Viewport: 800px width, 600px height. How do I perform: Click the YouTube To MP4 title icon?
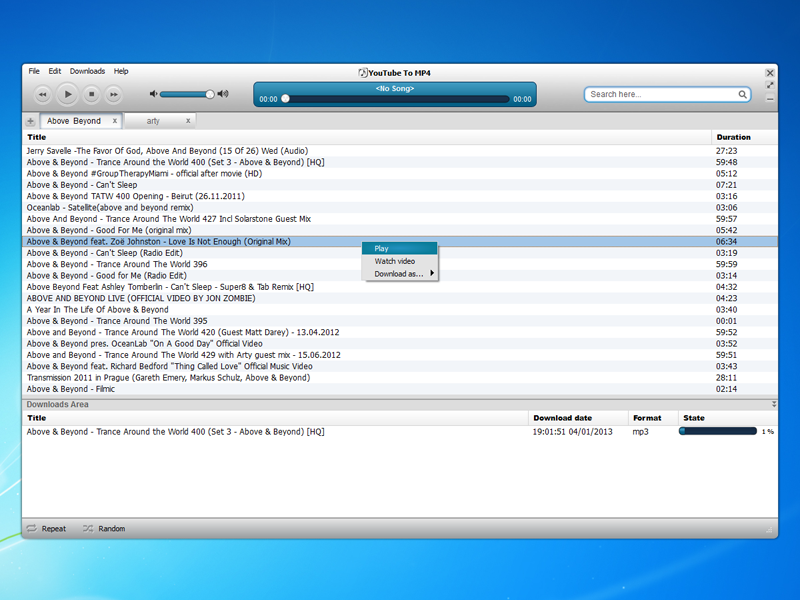coord(363,72)
